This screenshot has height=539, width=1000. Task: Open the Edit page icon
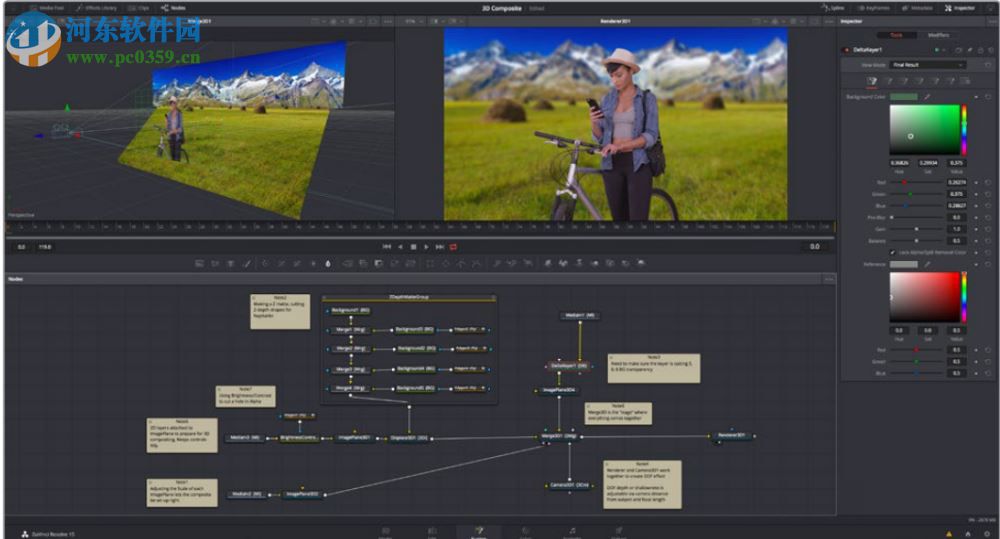432,531
